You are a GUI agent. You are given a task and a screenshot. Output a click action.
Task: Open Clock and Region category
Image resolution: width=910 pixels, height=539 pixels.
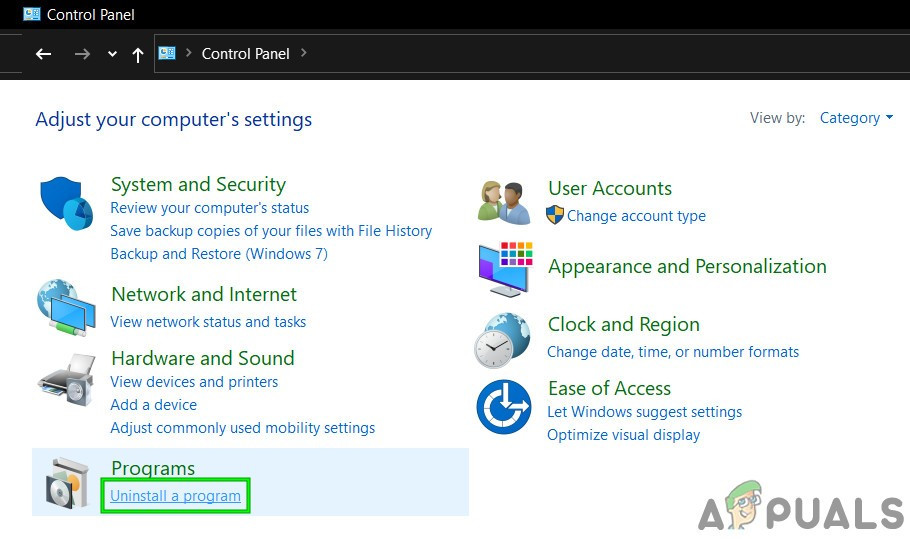click(x=624, y=325)
